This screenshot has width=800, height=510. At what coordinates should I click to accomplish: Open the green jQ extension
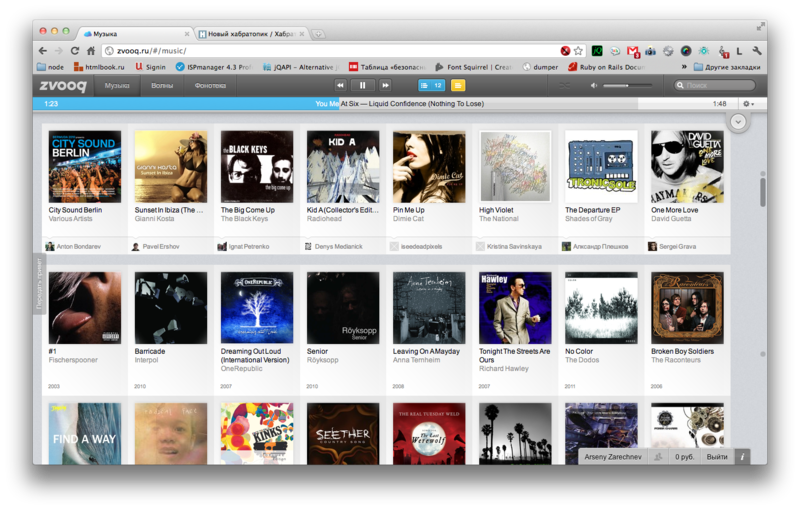[x=597, y=50]
